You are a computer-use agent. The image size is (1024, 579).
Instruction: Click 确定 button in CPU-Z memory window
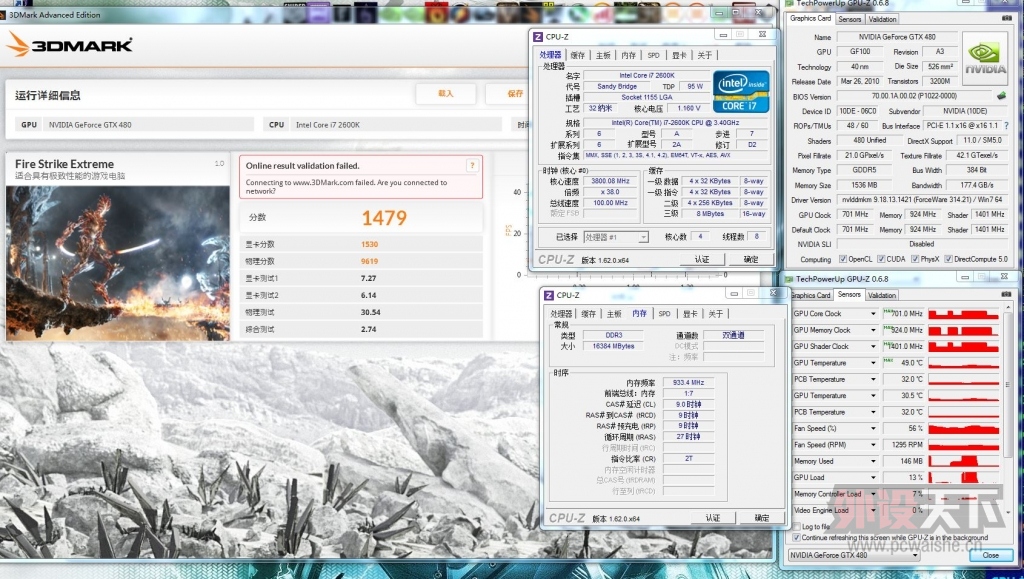pyautogui.click(x=761, y=518)
